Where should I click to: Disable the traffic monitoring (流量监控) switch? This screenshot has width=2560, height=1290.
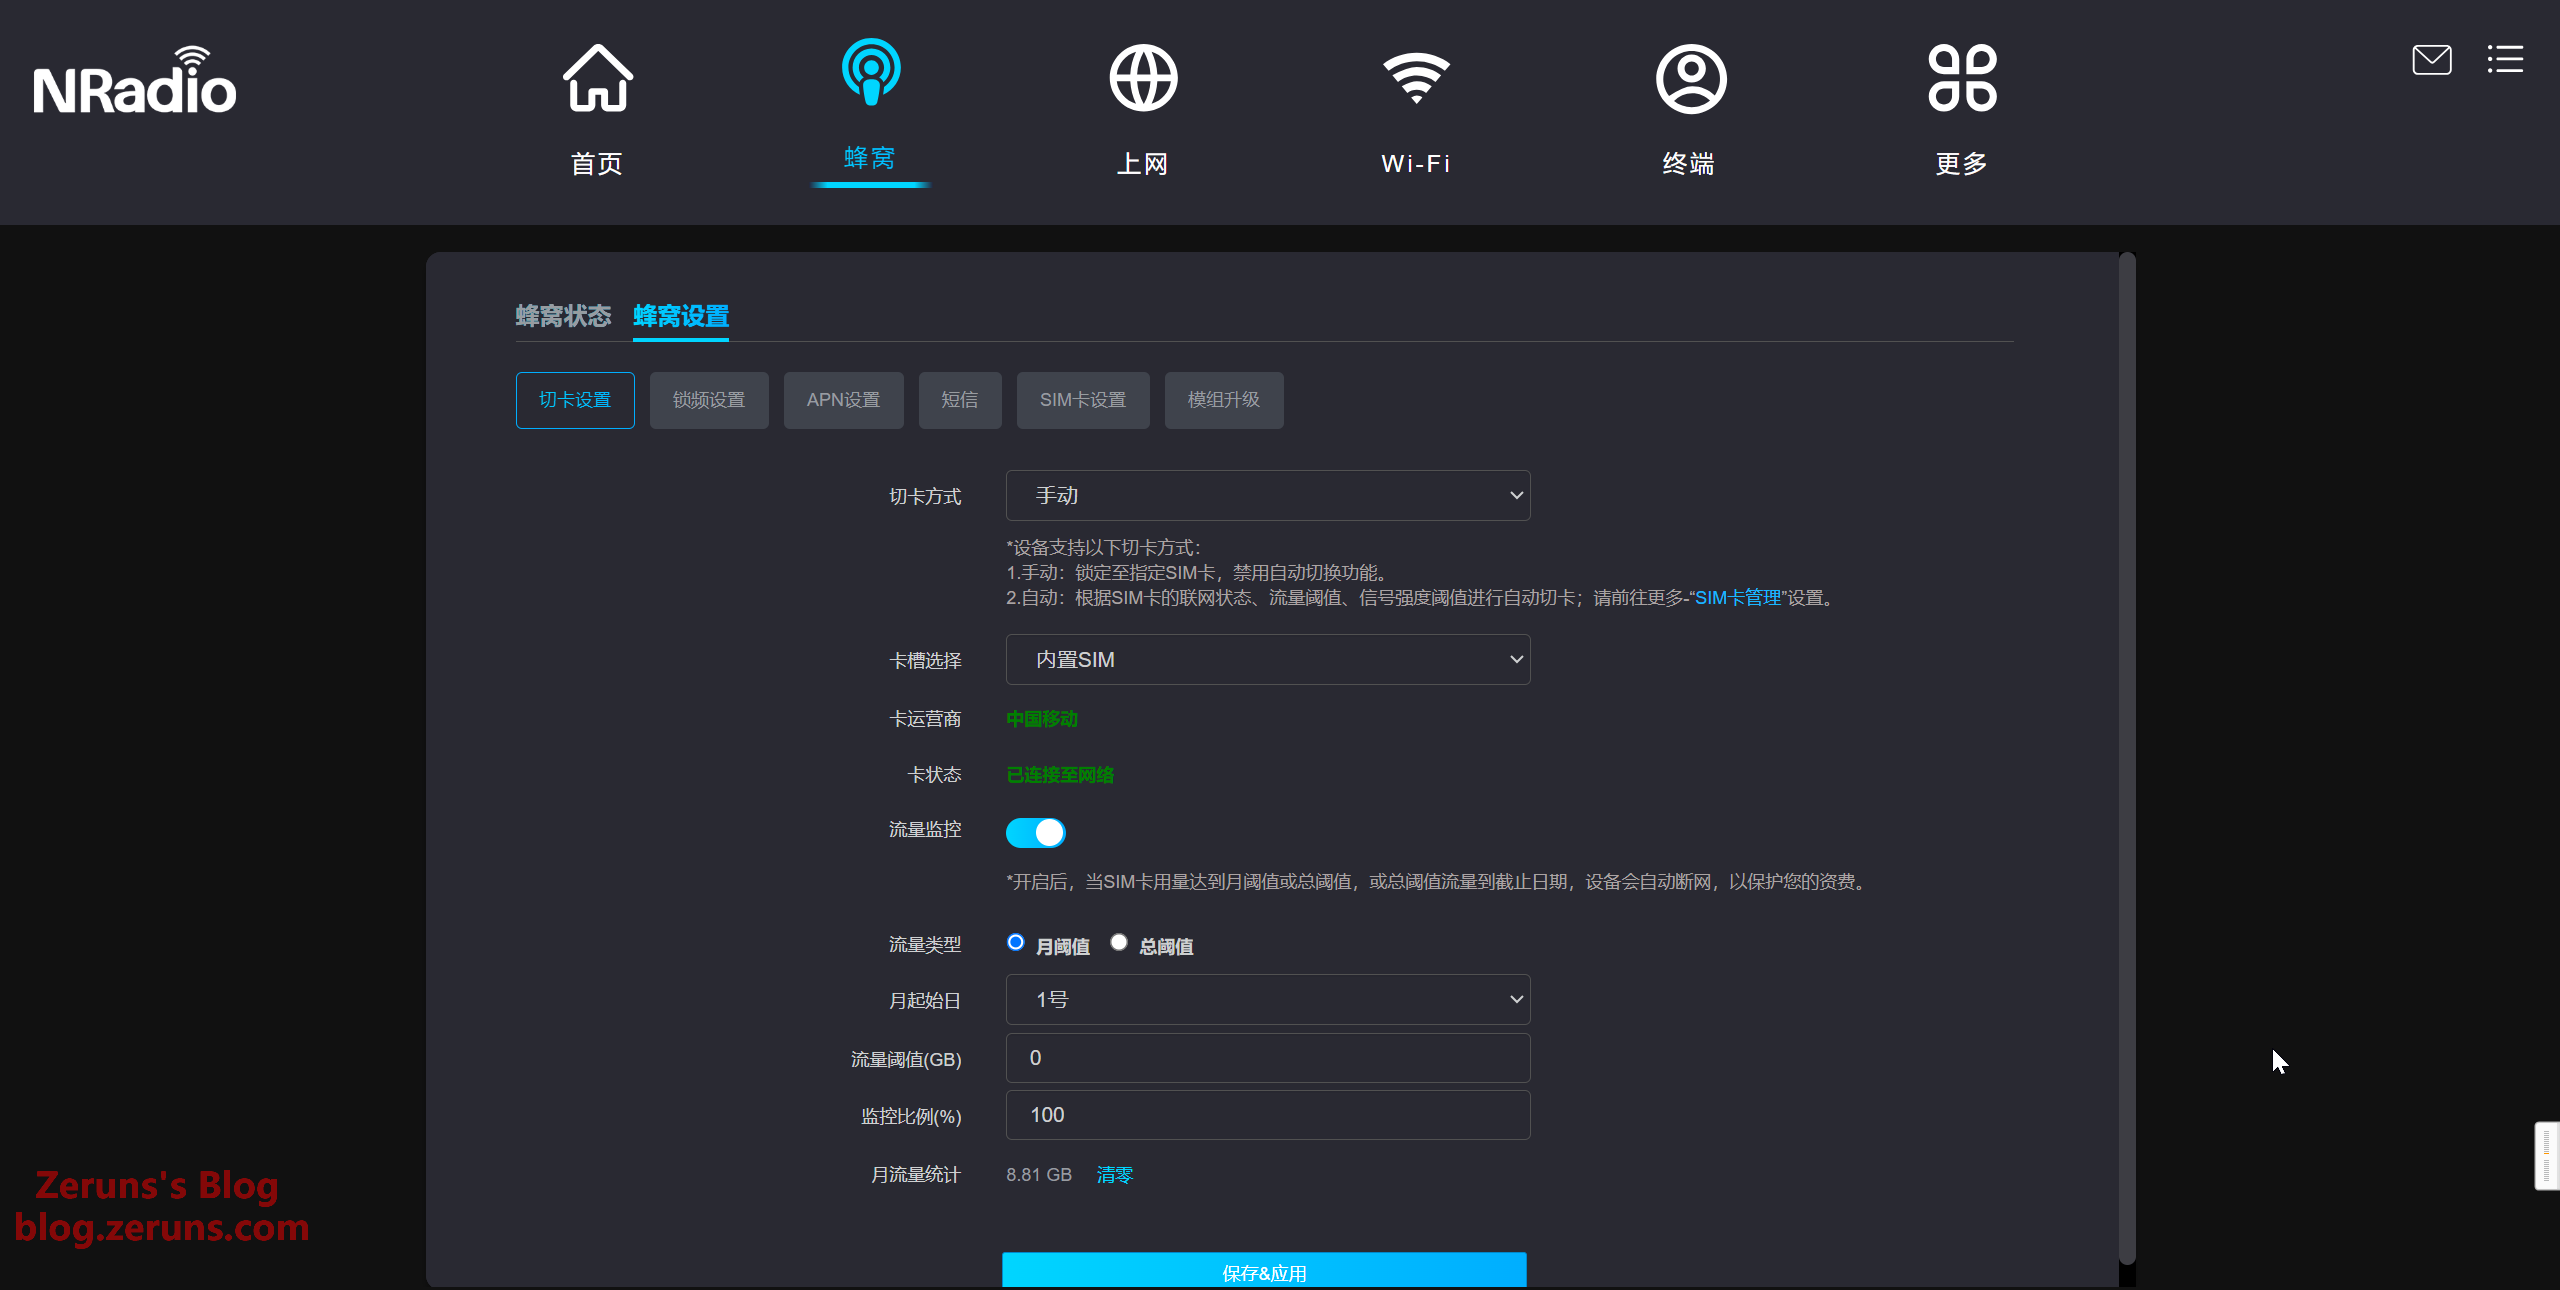coord(1035,832)
